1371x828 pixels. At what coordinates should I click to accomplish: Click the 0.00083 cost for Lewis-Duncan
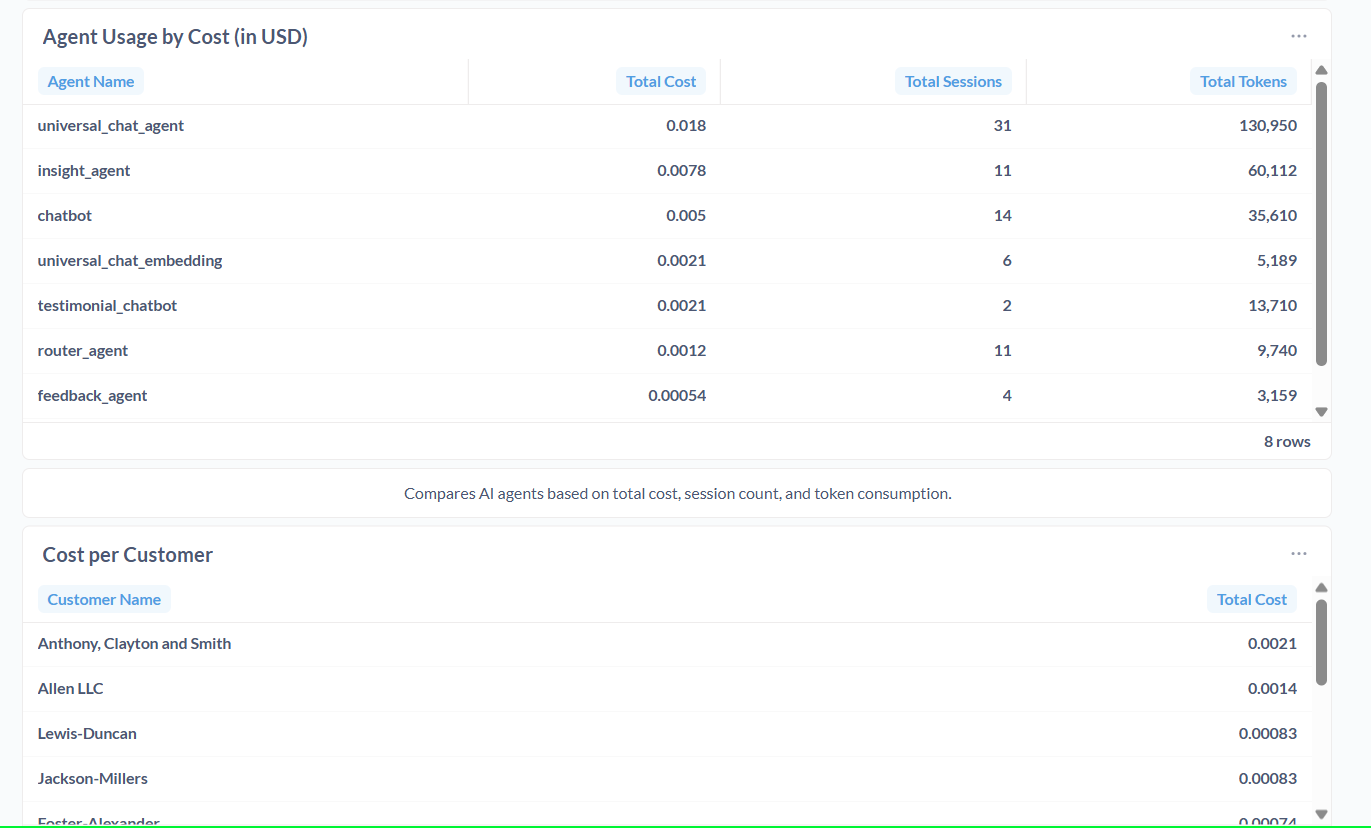[x=1268, y=734]
